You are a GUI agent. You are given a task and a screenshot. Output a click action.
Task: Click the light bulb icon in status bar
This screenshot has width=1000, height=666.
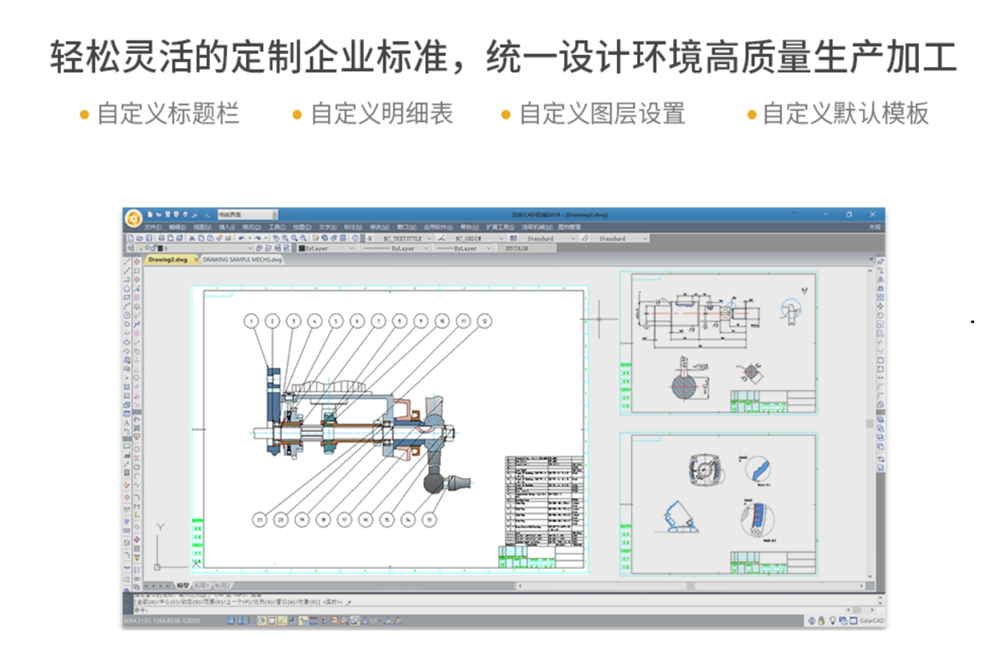[x=833, y=621]
